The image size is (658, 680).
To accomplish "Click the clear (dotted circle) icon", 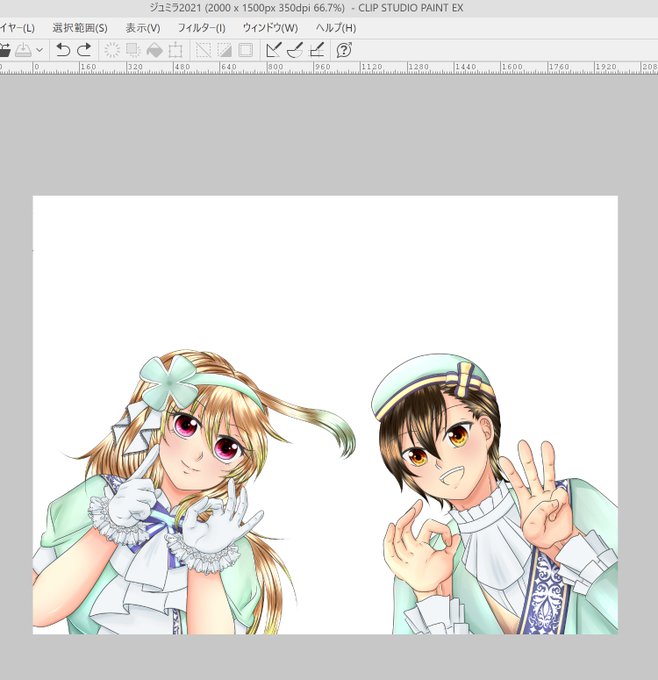I will 112,50.
